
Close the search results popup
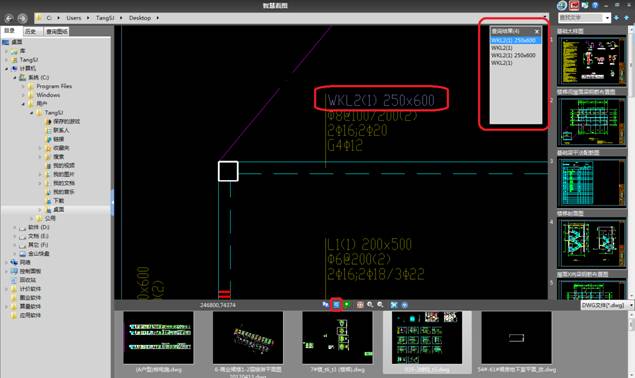click(x=537, y=31)
